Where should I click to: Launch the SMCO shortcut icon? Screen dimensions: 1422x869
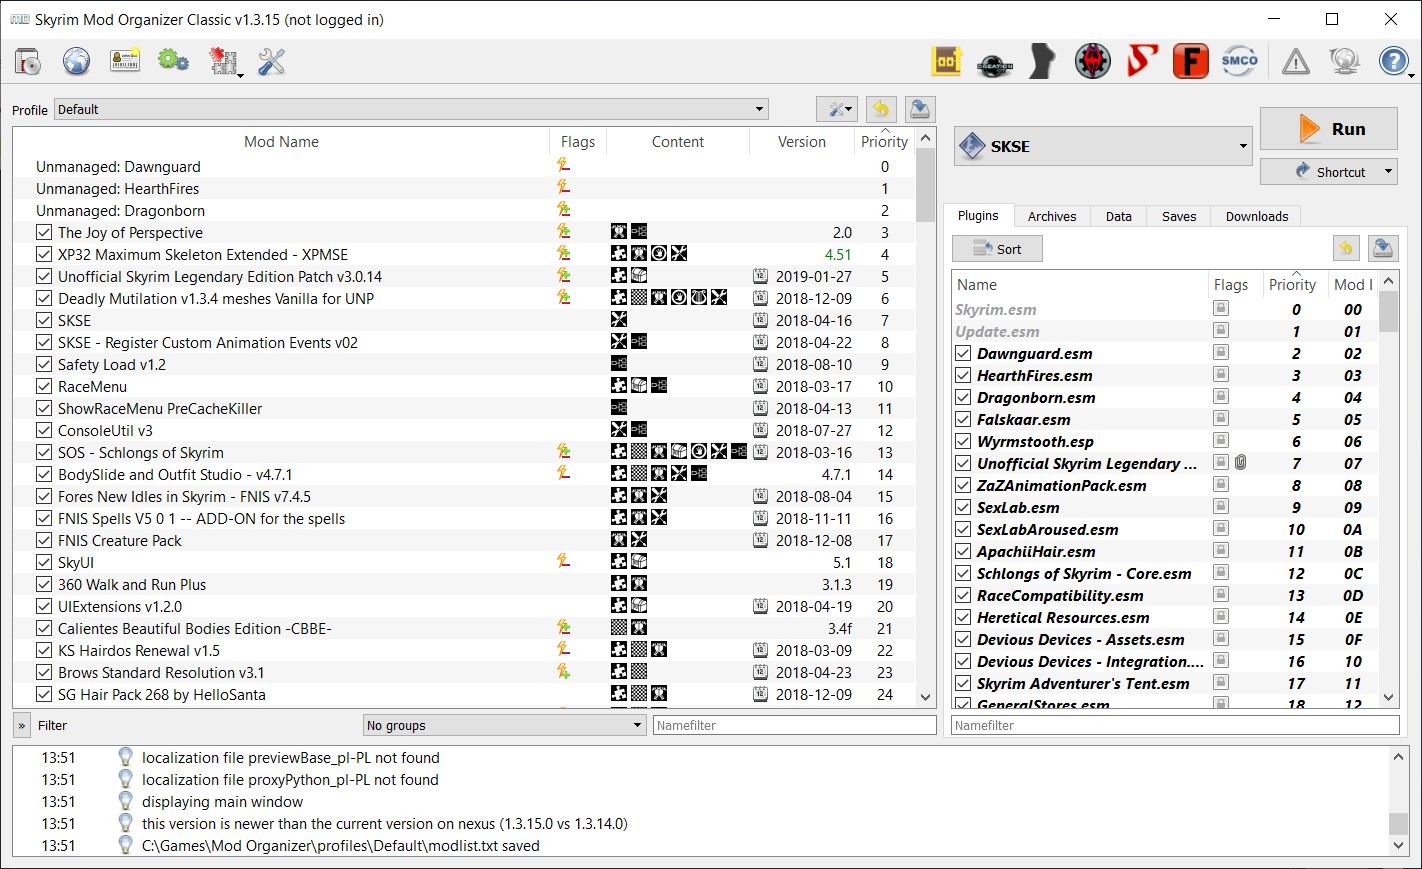(x=1240, y=62)
